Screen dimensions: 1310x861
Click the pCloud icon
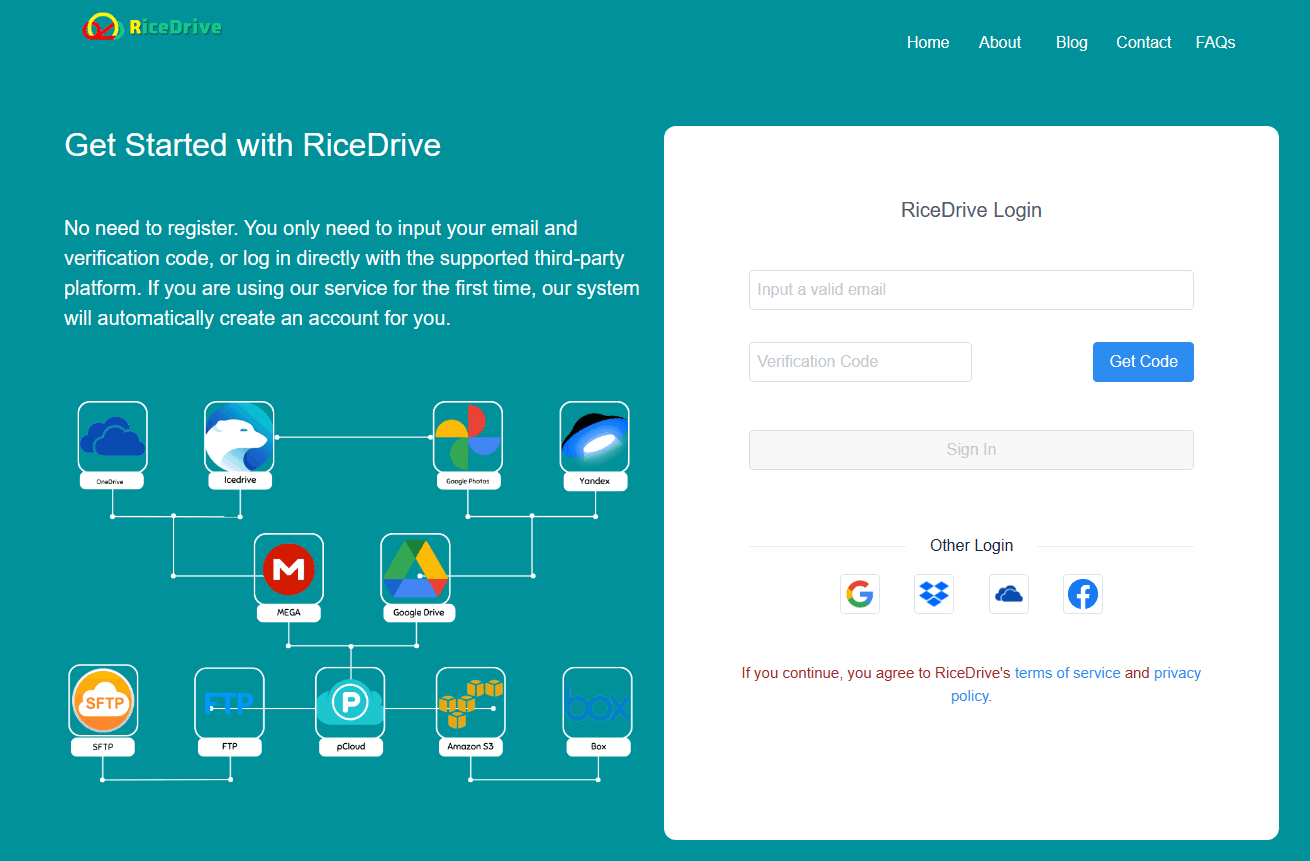point(350,703)
